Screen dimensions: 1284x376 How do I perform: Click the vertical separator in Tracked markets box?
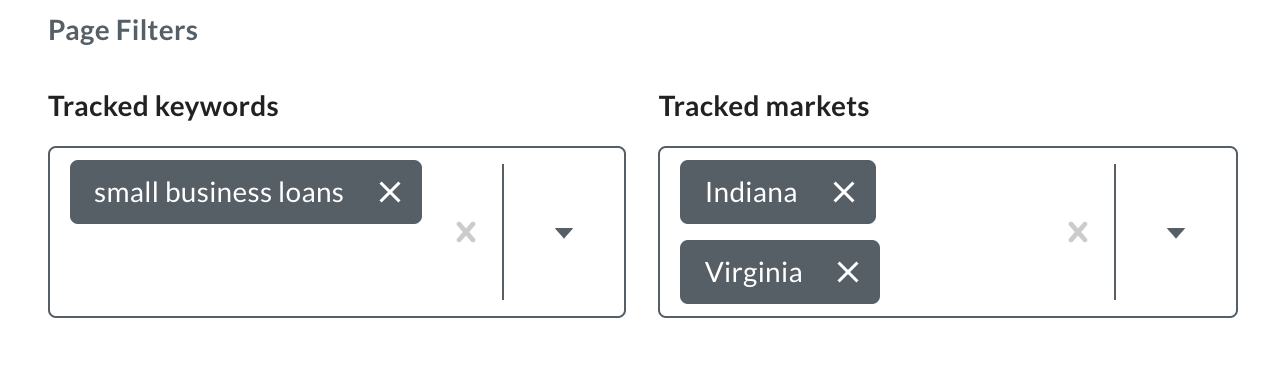(x=1115, y=232)
